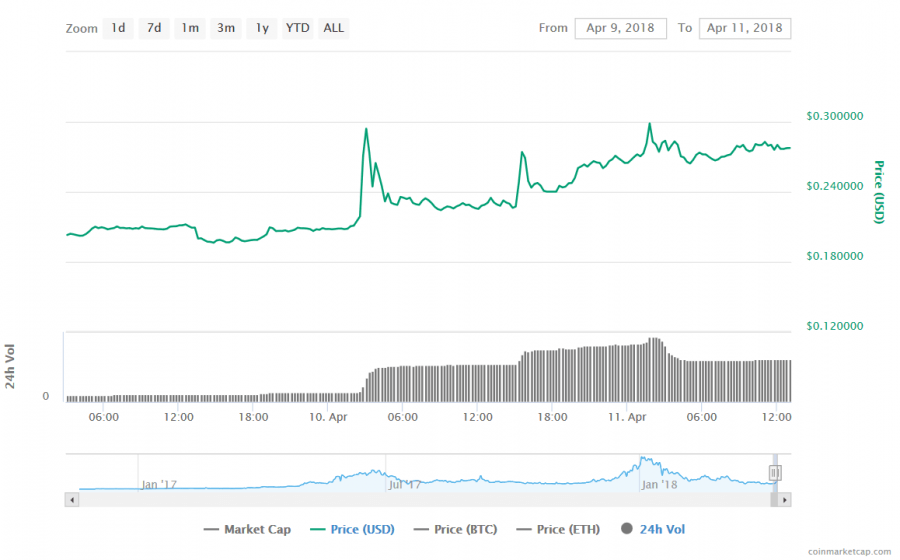The image size is (900, 560).
Task: Edit the From date field
Action: 620,28
